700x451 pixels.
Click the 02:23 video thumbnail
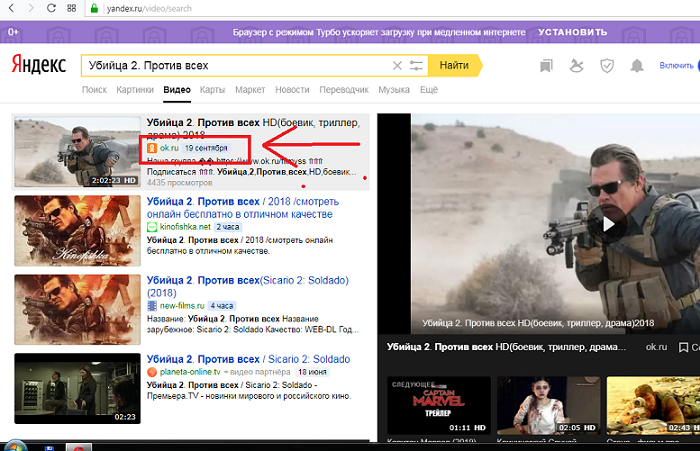click(x=77, y=388)
